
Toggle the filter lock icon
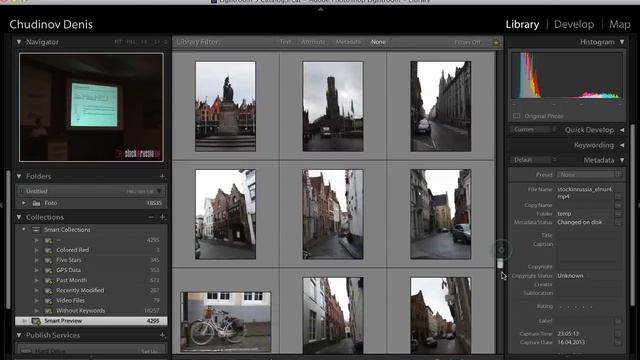(496, 42)
